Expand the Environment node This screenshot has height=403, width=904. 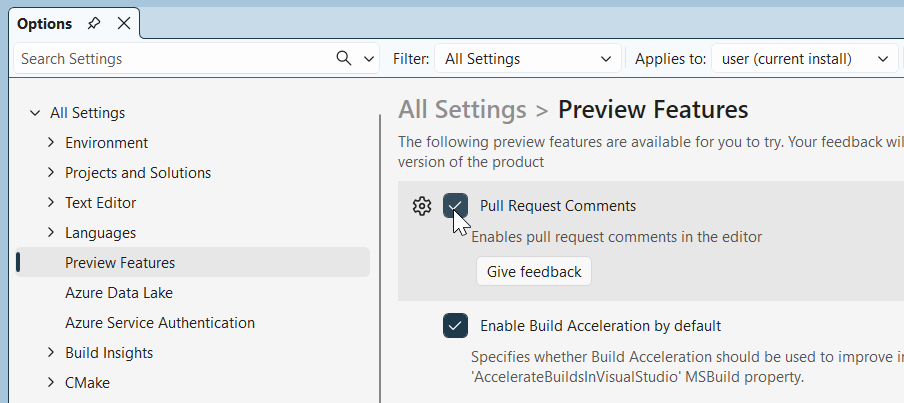(51, 143)
